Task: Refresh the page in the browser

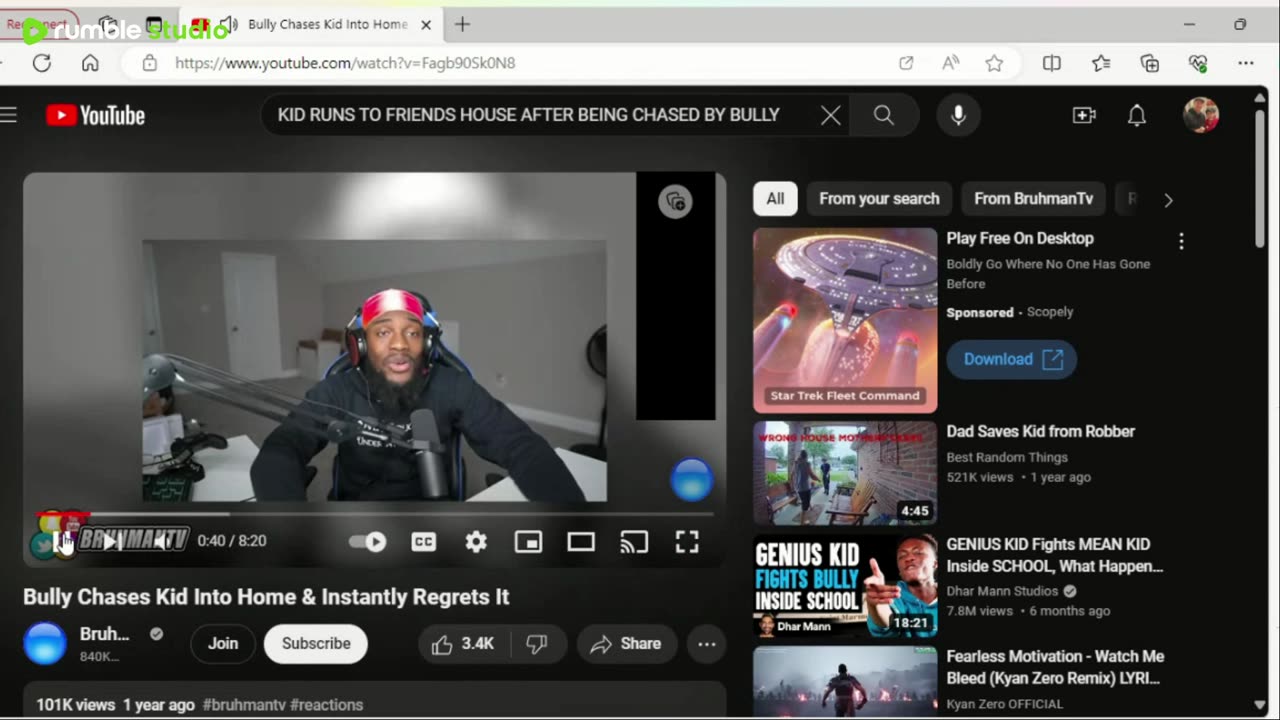Action: coord(42,63)
